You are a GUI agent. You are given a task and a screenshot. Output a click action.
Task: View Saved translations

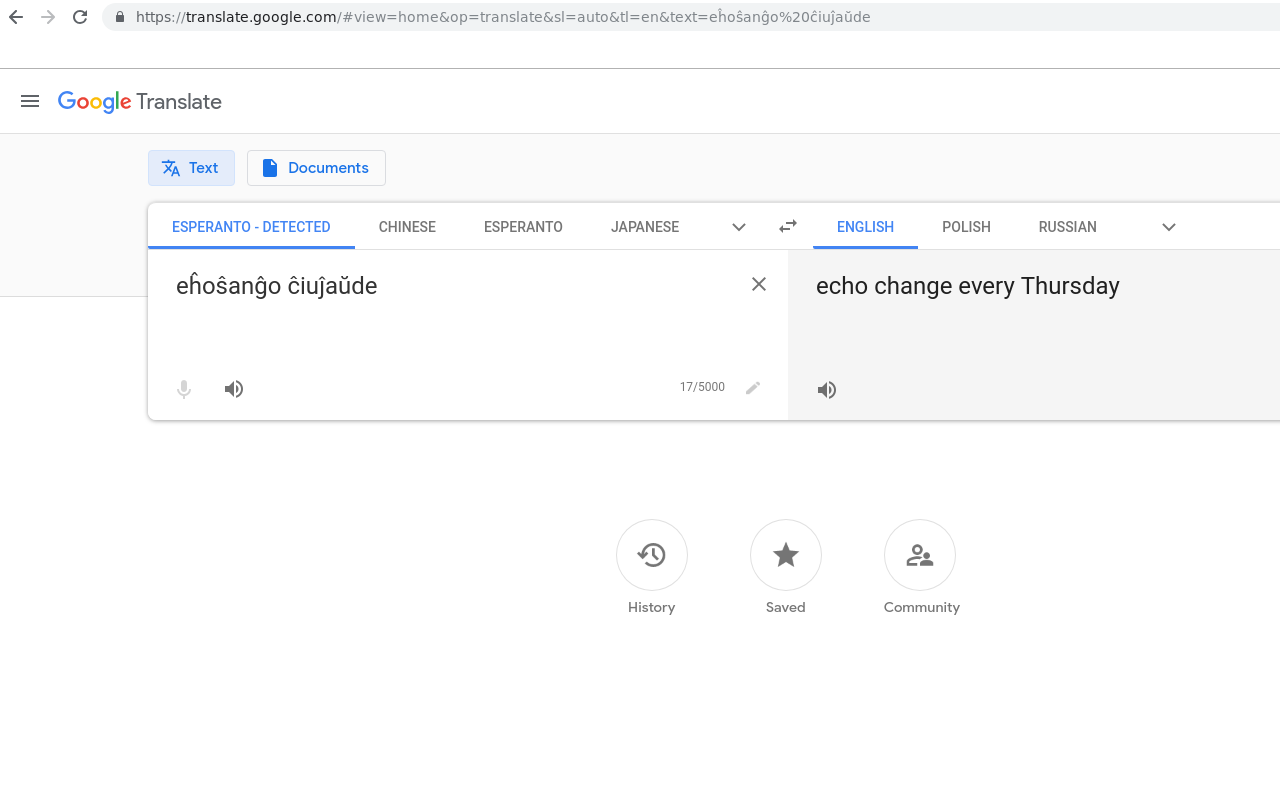785,555
